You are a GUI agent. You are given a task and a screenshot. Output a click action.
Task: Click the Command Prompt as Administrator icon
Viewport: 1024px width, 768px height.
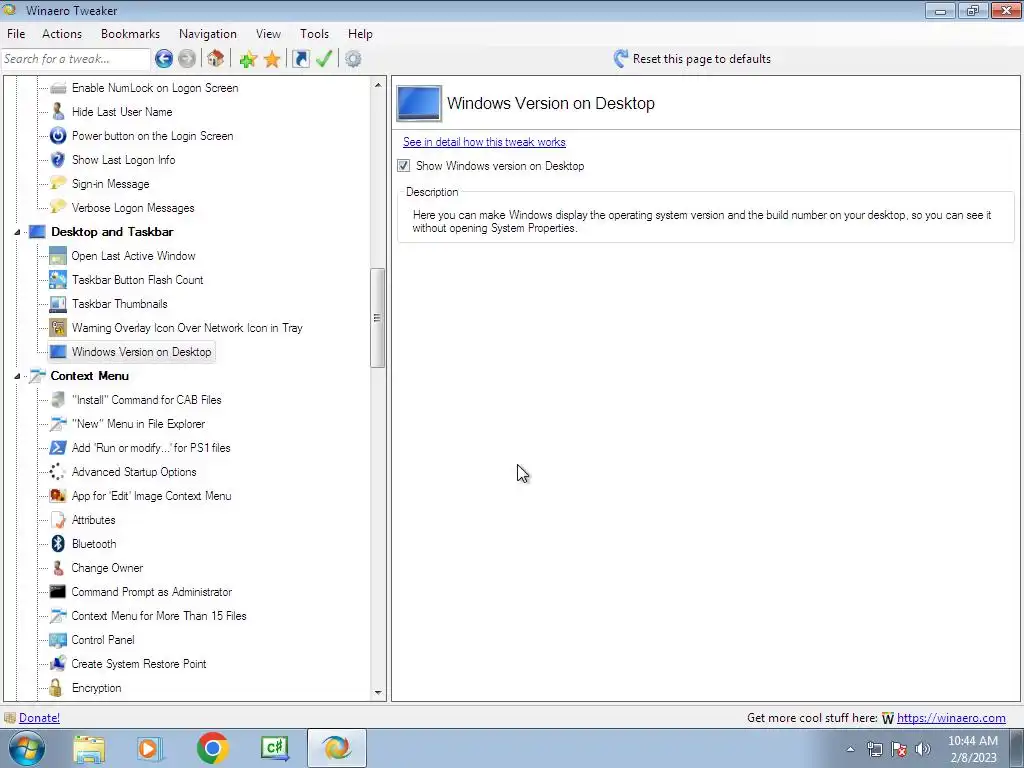point(58,592)
